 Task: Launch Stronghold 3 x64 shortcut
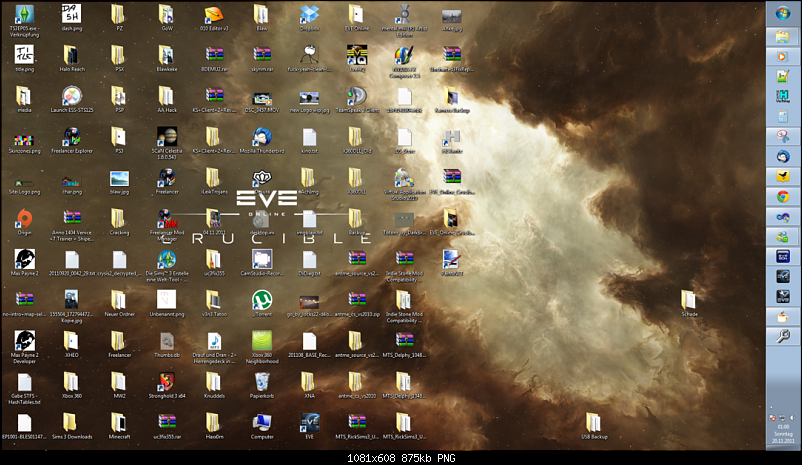click(167, 385)
